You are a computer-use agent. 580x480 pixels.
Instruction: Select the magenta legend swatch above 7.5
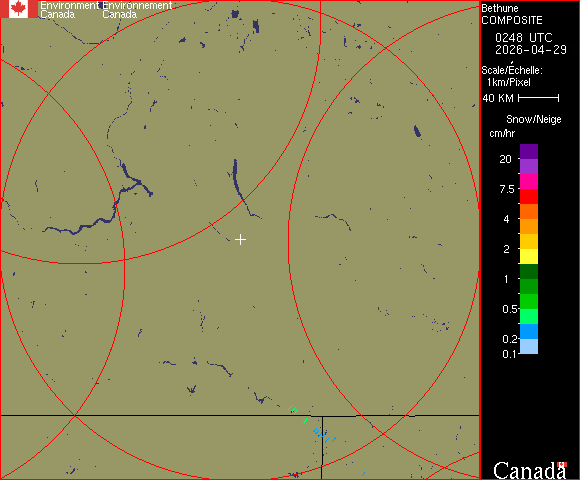click(529, 182)
